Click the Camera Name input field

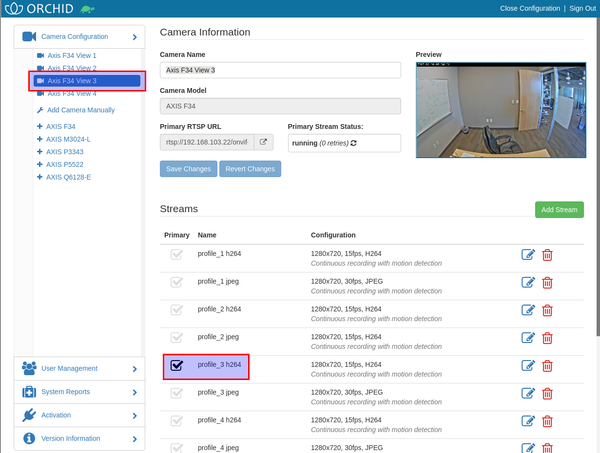[280, 70]
